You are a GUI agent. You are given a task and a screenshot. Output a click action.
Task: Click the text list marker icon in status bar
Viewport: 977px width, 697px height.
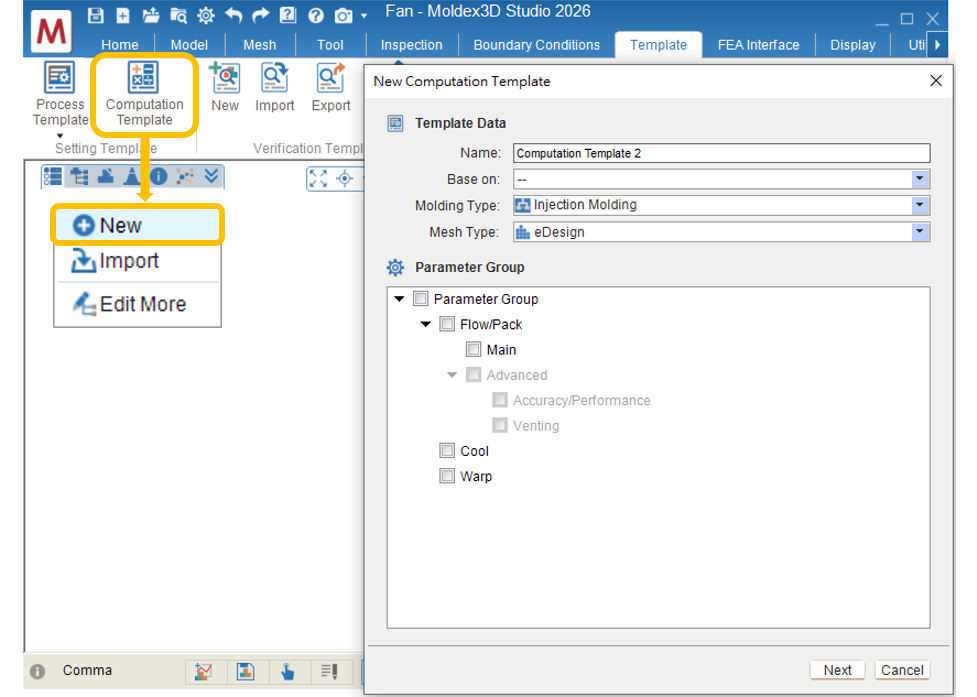click(x=330, y=671)
